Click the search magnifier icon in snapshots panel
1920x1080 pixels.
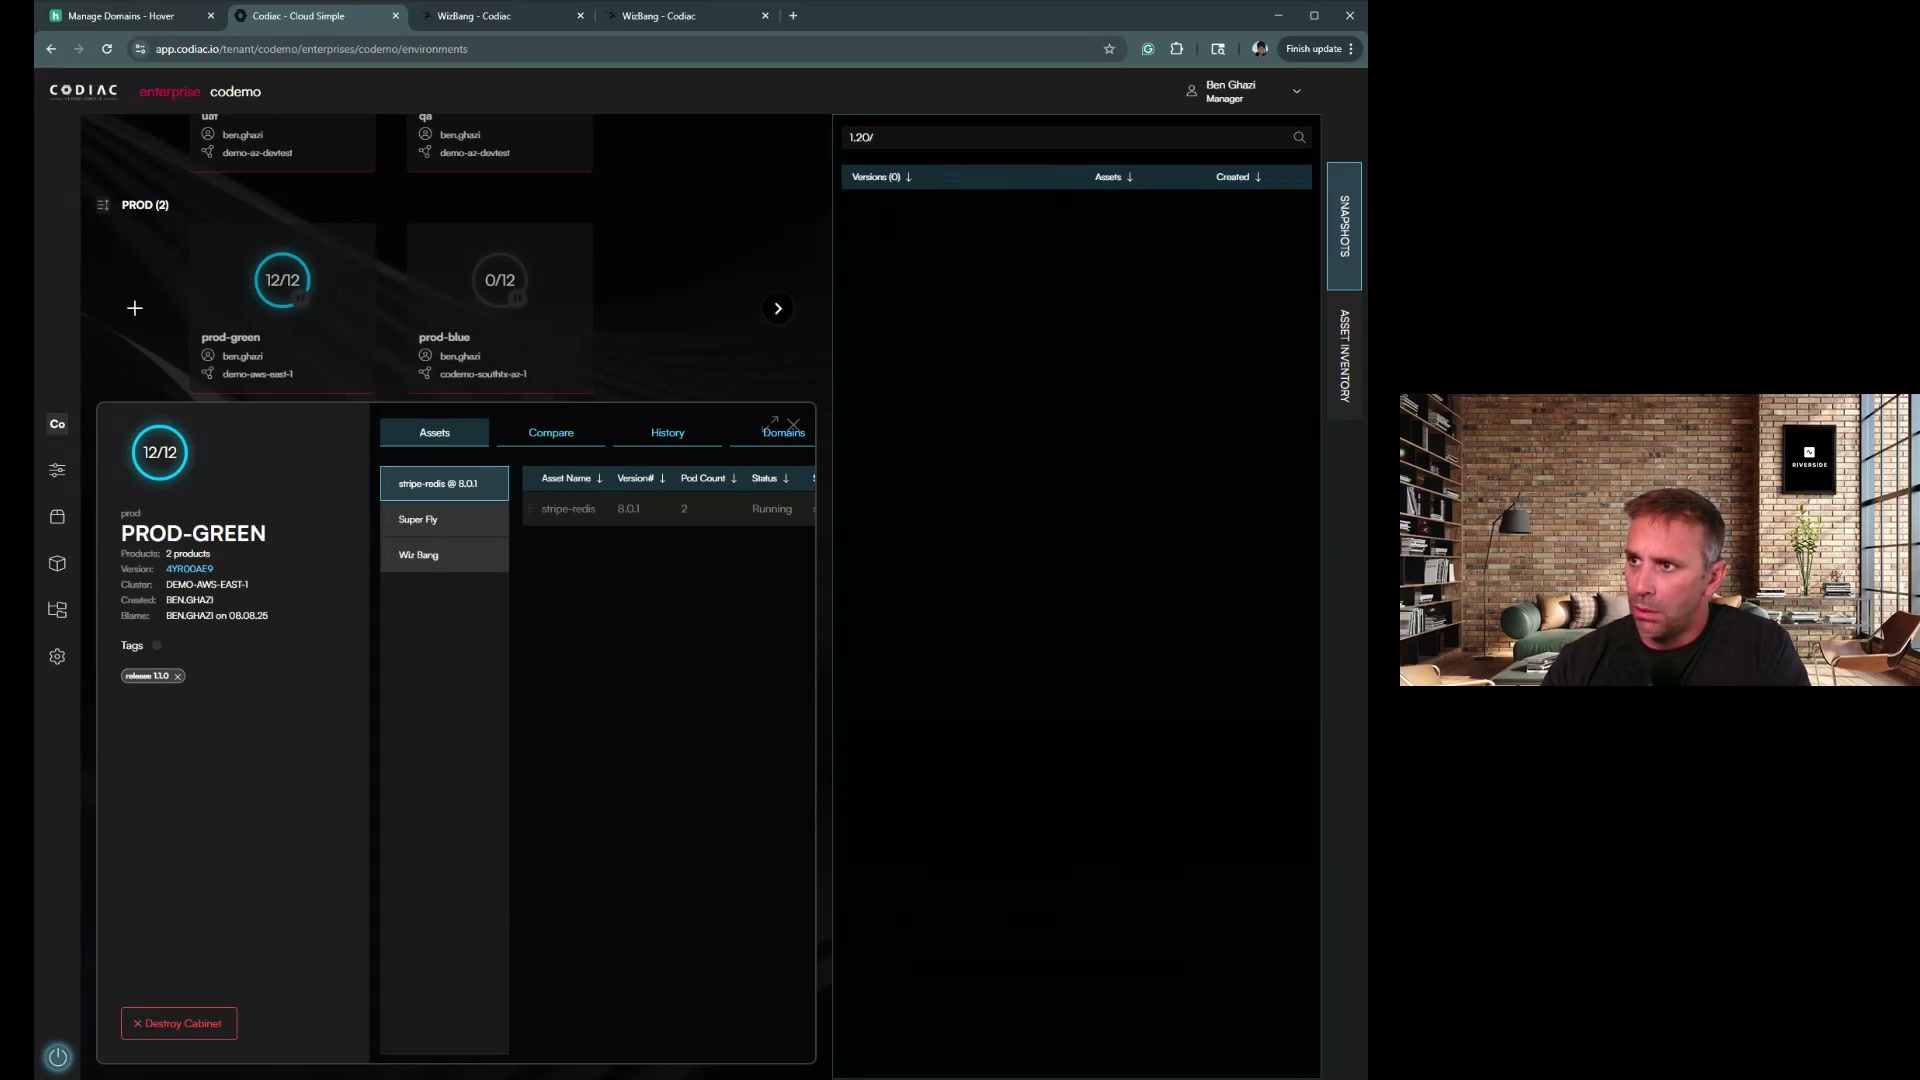(1299, 138)
